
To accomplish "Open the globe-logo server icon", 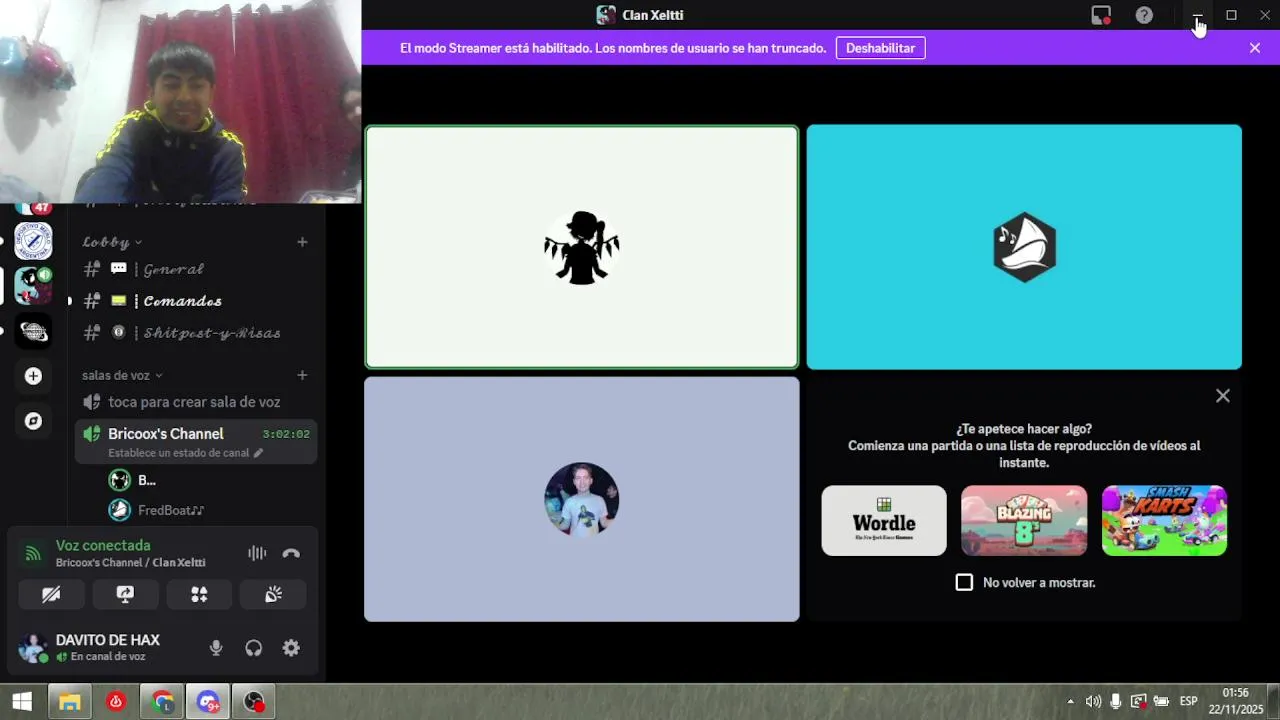I will 33,331.
